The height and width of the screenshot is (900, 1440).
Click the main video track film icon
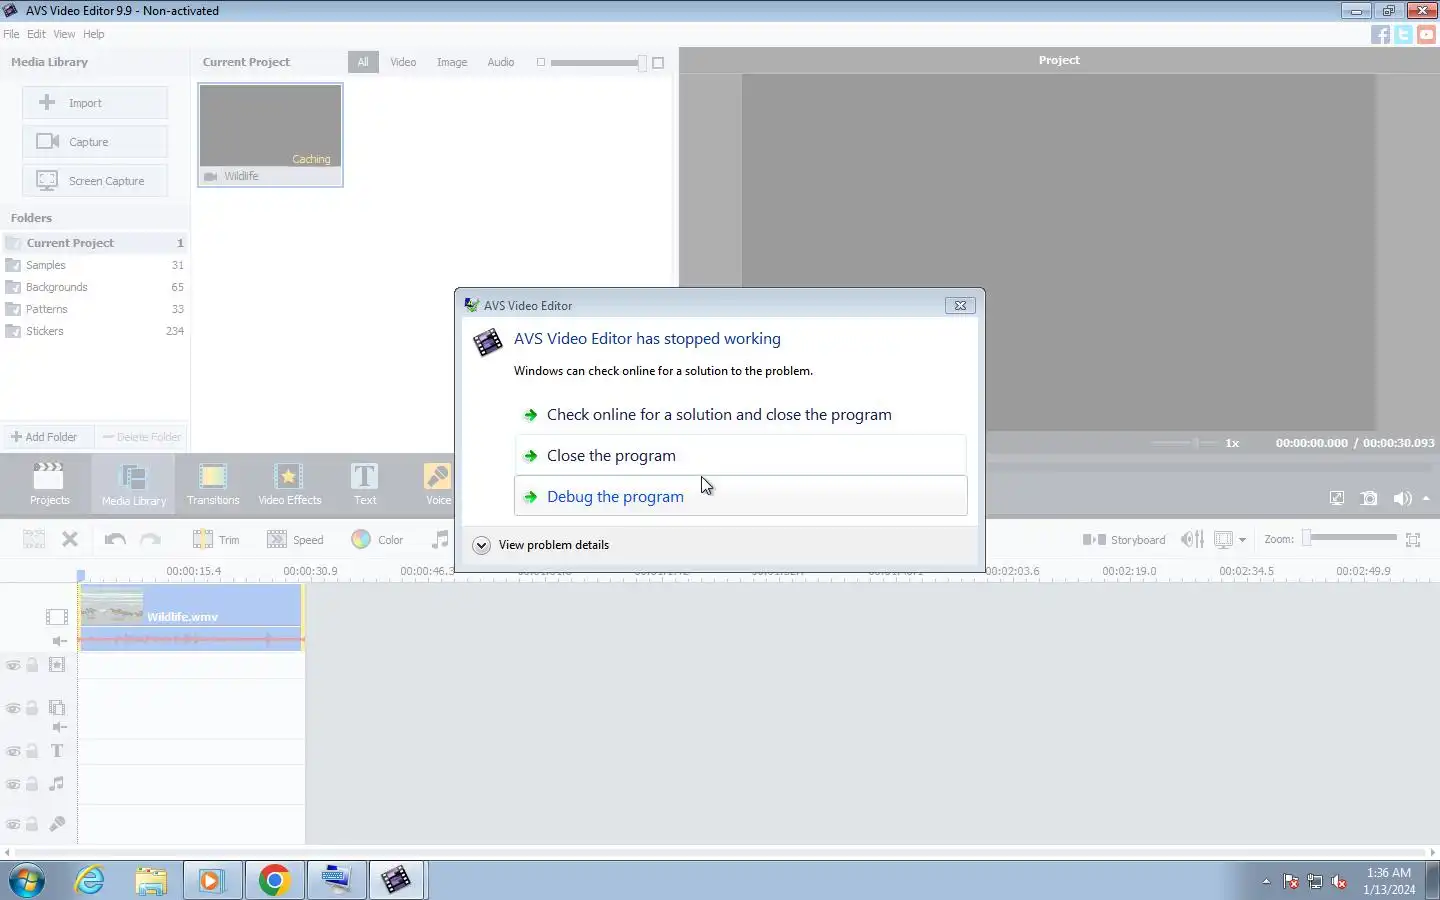coord(57,617)
